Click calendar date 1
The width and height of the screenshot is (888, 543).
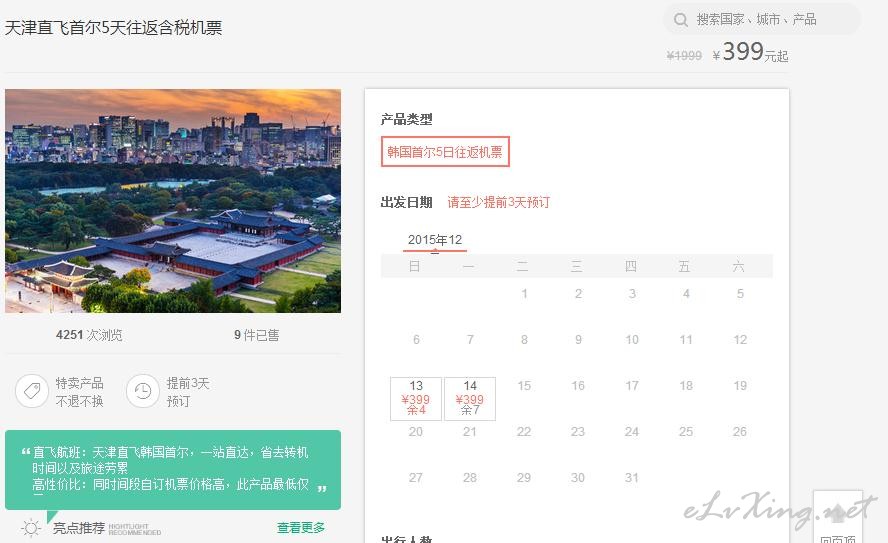point(524,293)
